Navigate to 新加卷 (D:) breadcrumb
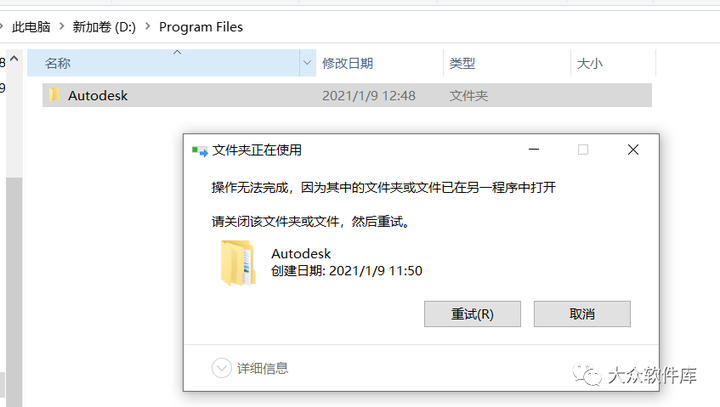720x407 pixels. click(104, 27)
